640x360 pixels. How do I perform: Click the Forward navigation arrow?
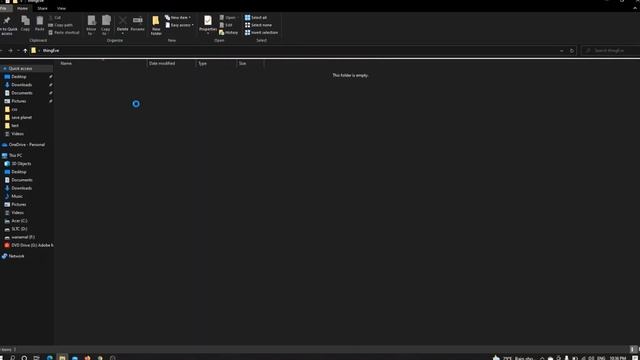click(x=10, y=51)
